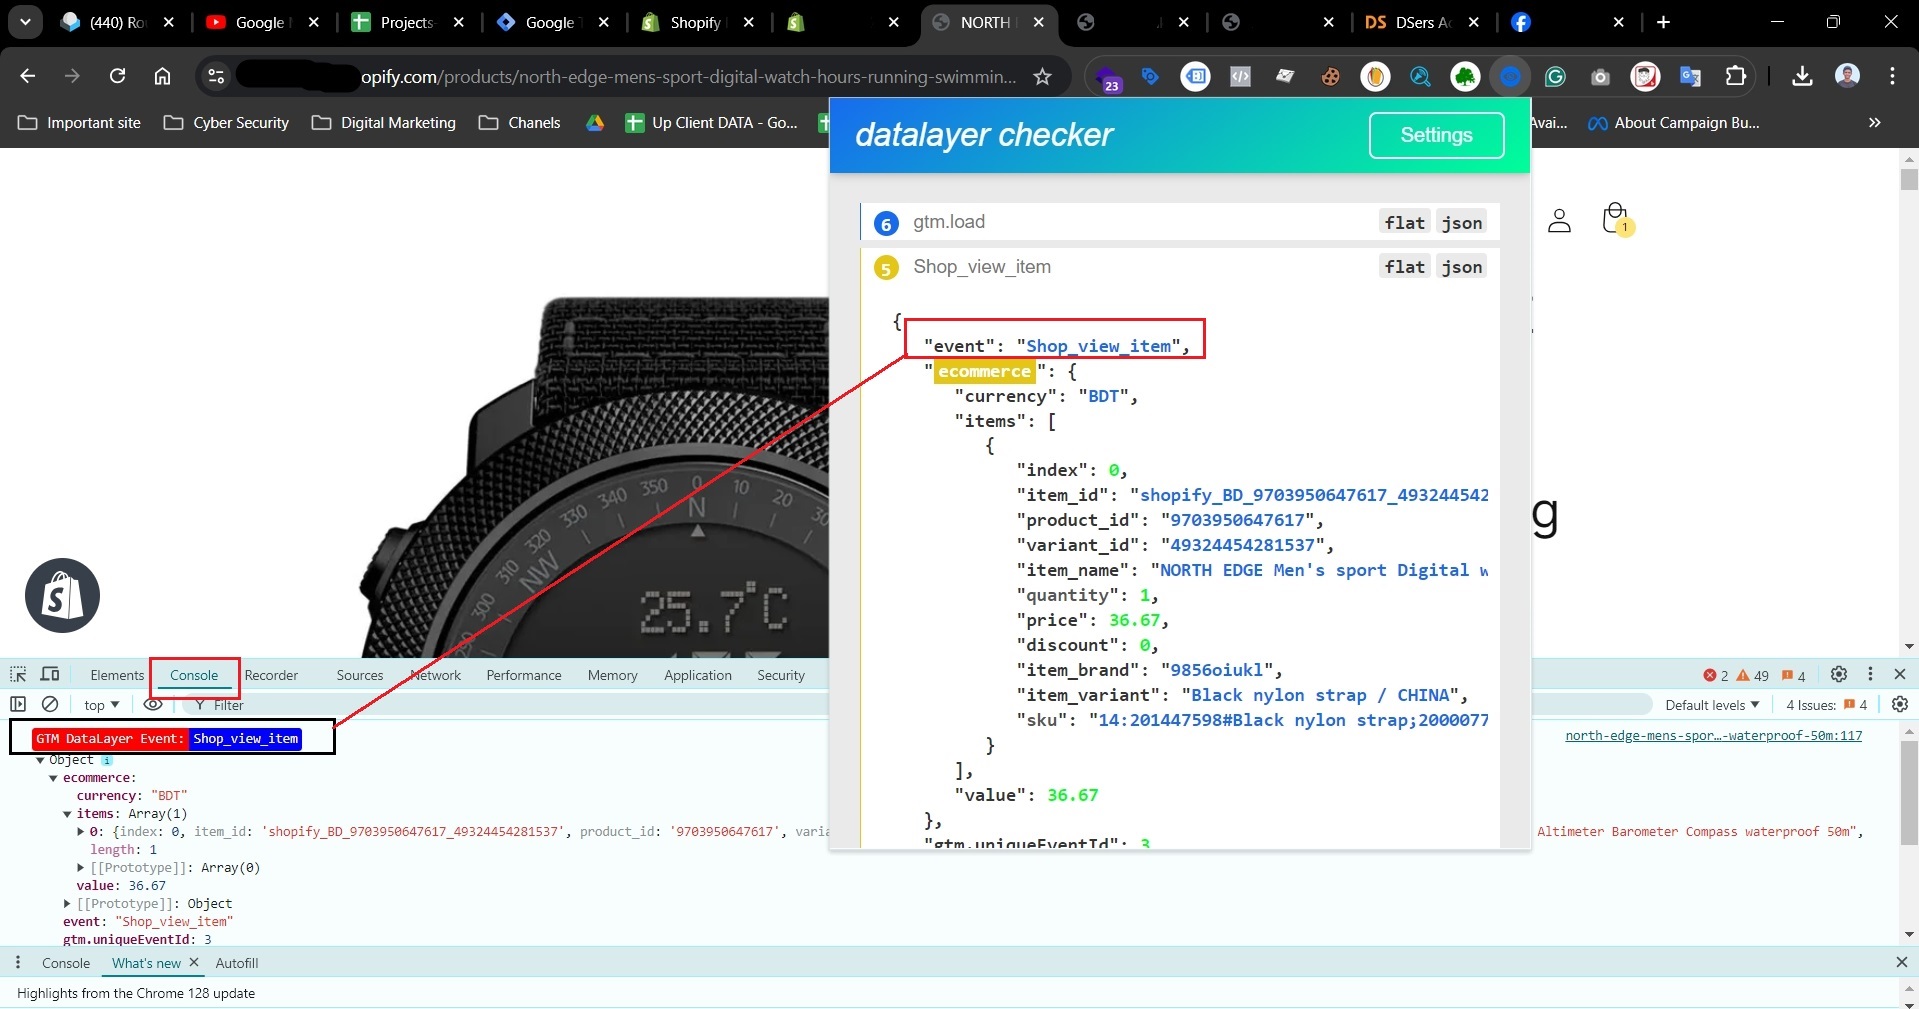Switch to the Sources tab
The width and height of the screenshot is (1919, 1009).
click(x=360, y=675)
